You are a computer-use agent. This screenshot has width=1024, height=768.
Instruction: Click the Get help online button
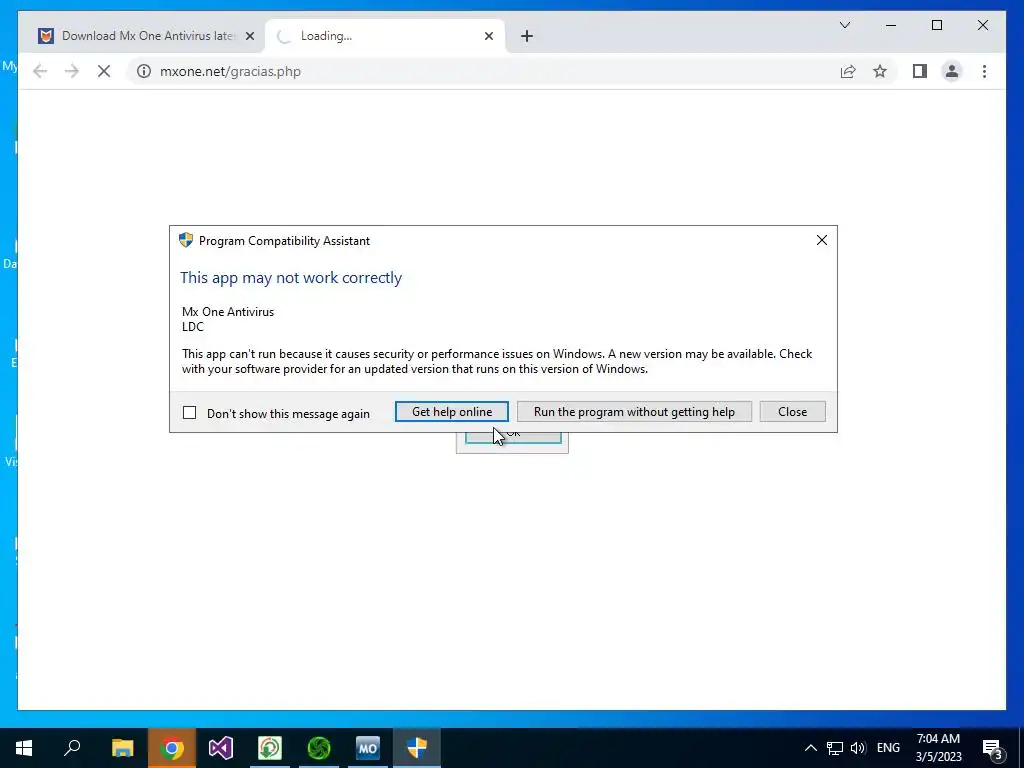(x=452, y=412)
